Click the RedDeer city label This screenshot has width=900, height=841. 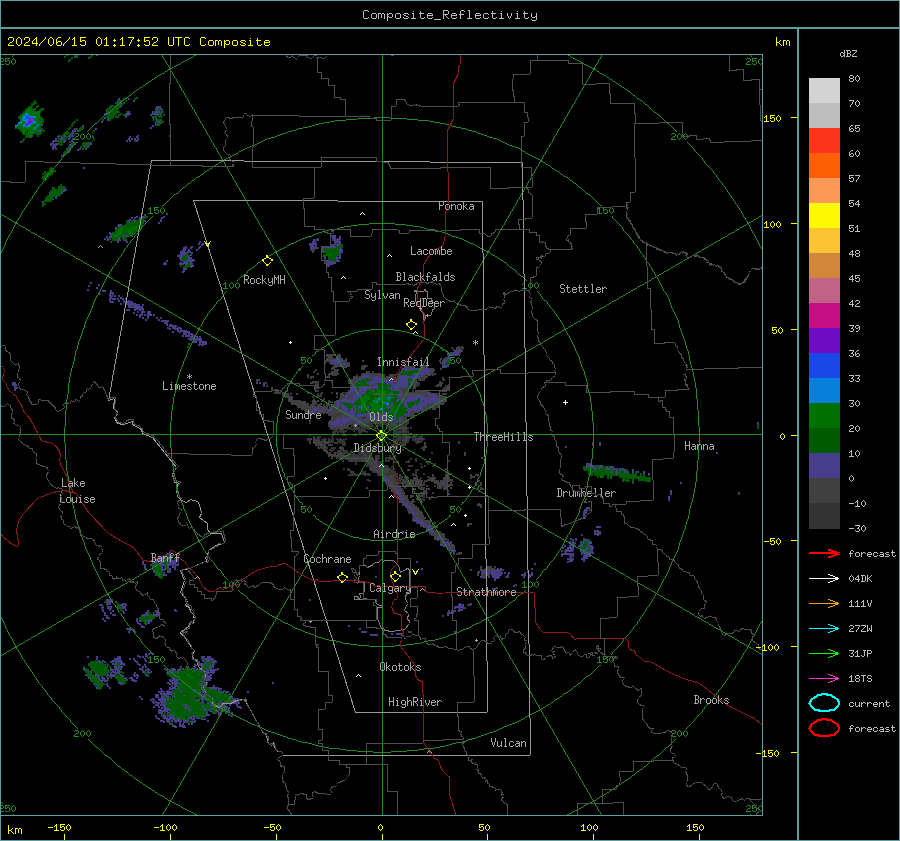point(424,303)
